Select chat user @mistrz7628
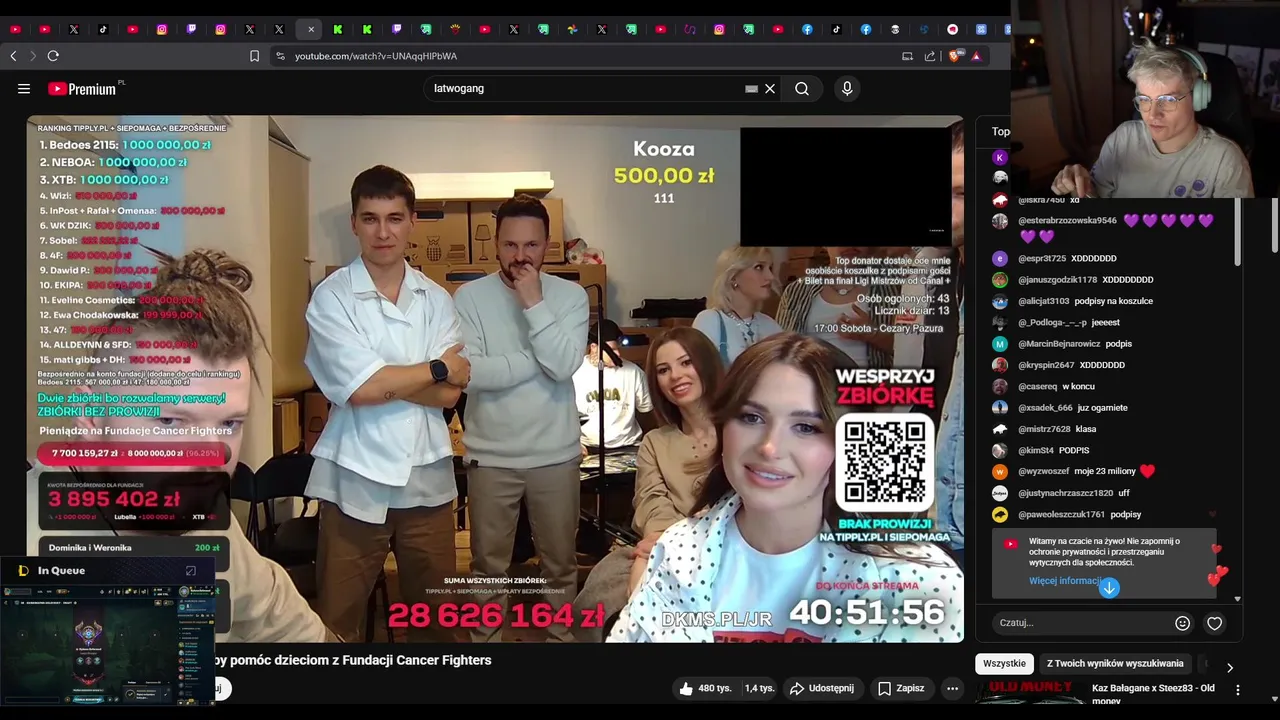Viewport: 1280px width, 720px height. (x=1044, y=429)
